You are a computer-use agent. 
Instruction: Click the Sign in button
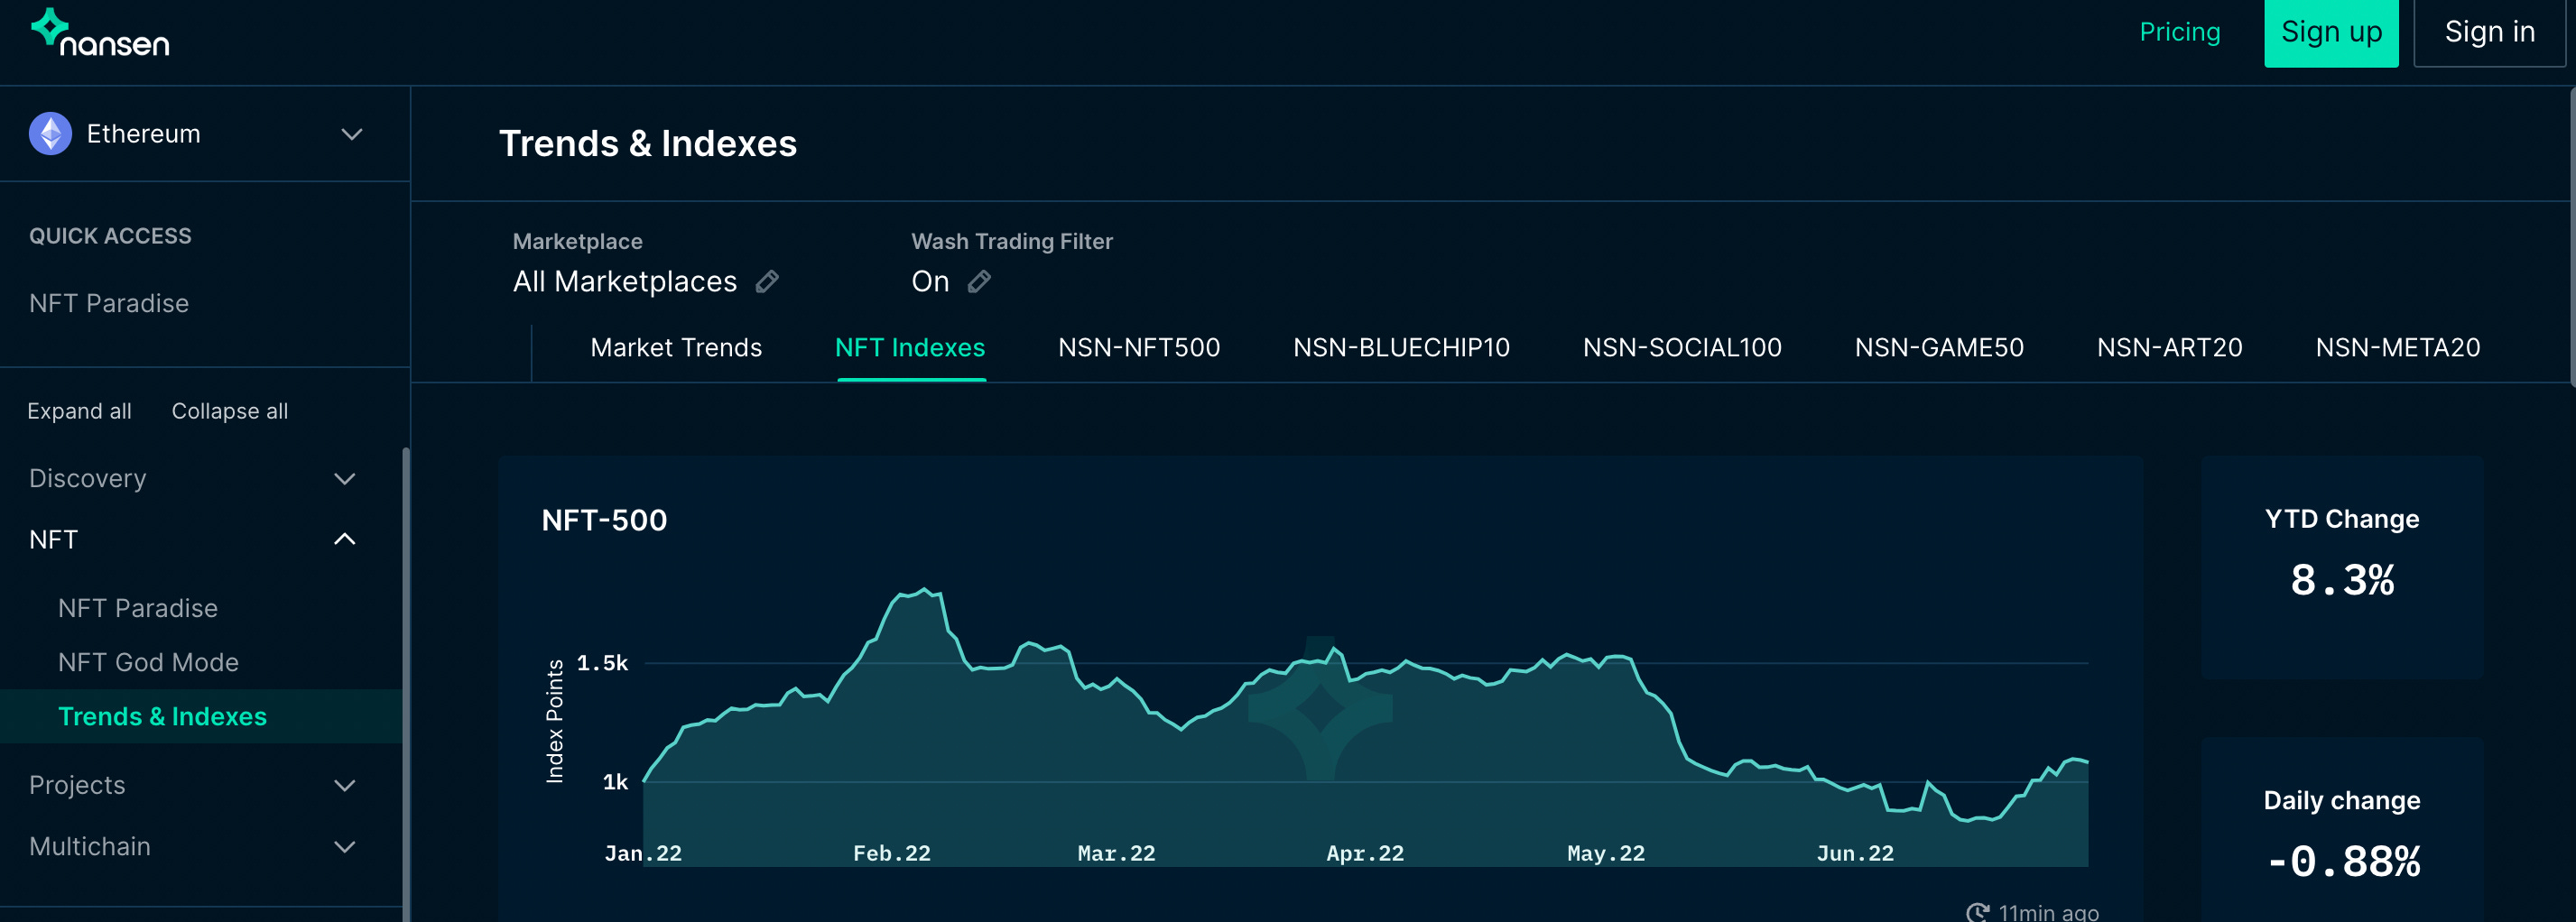click(x=2489, y=33)
